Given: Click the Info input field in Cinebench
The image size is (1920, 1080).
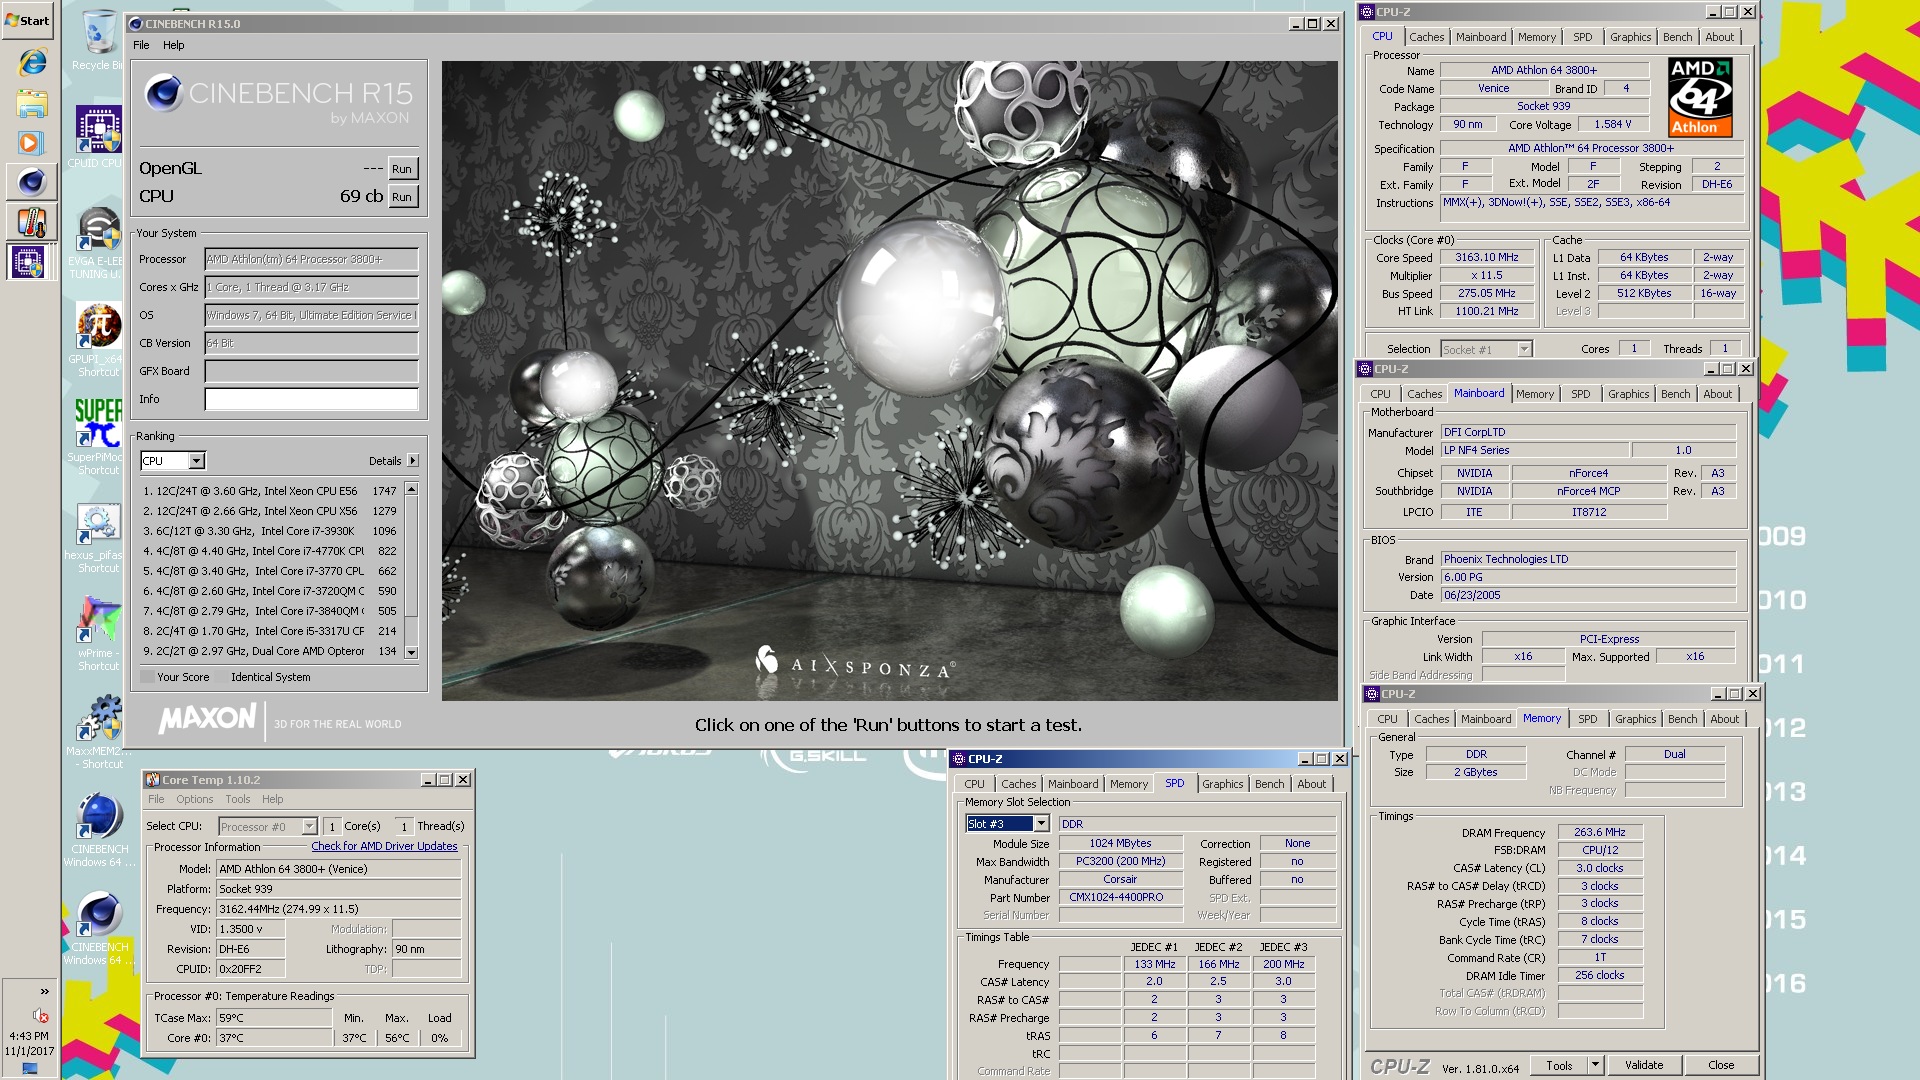Looking at the screenshot, I should tap(311, 399).
